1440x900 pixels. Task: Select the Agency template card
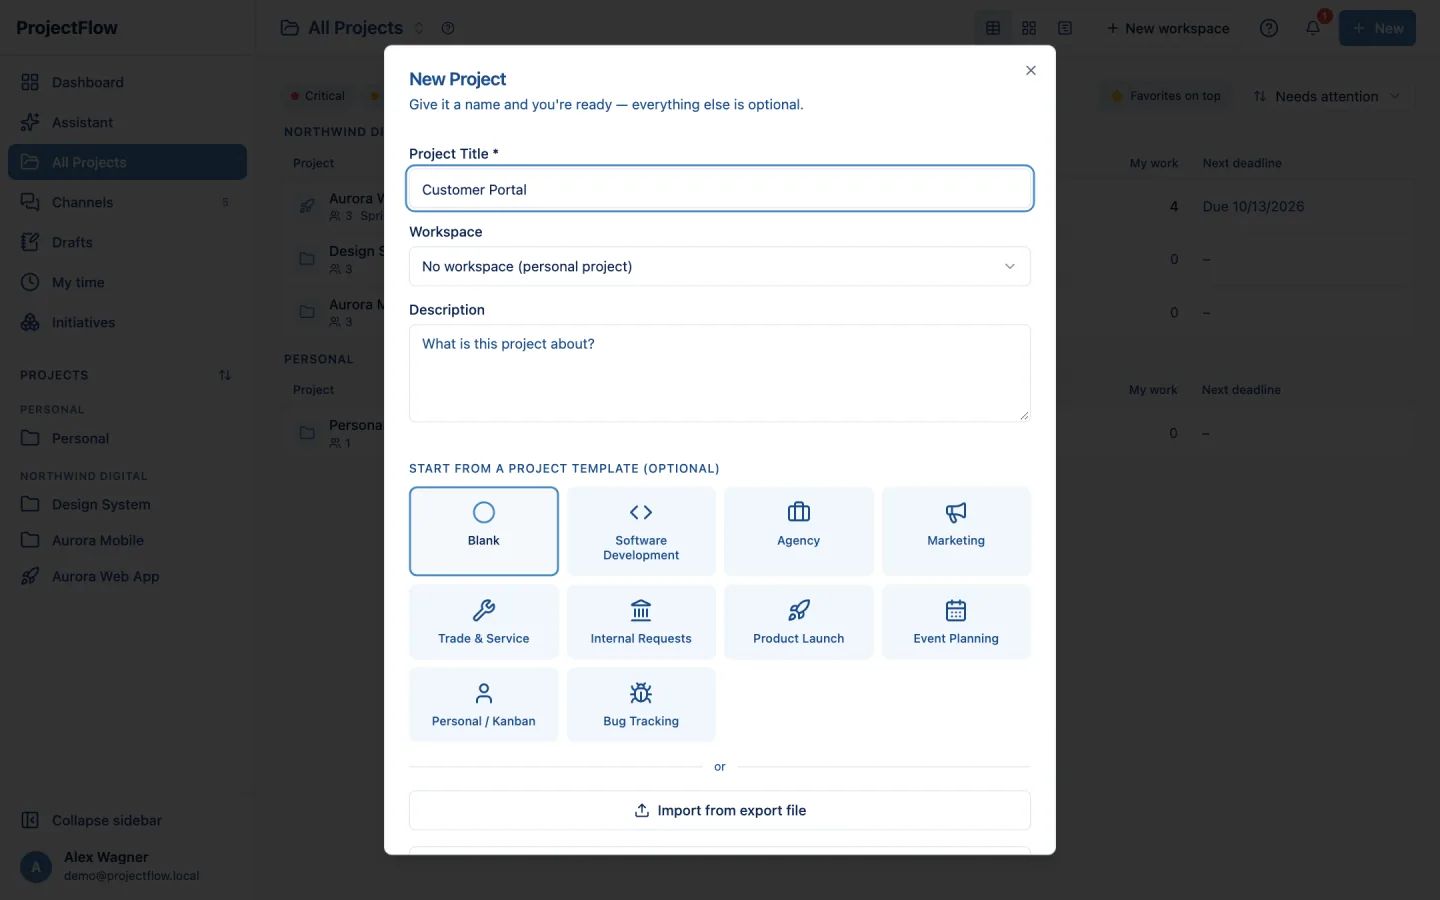click(x=798, y=531)
